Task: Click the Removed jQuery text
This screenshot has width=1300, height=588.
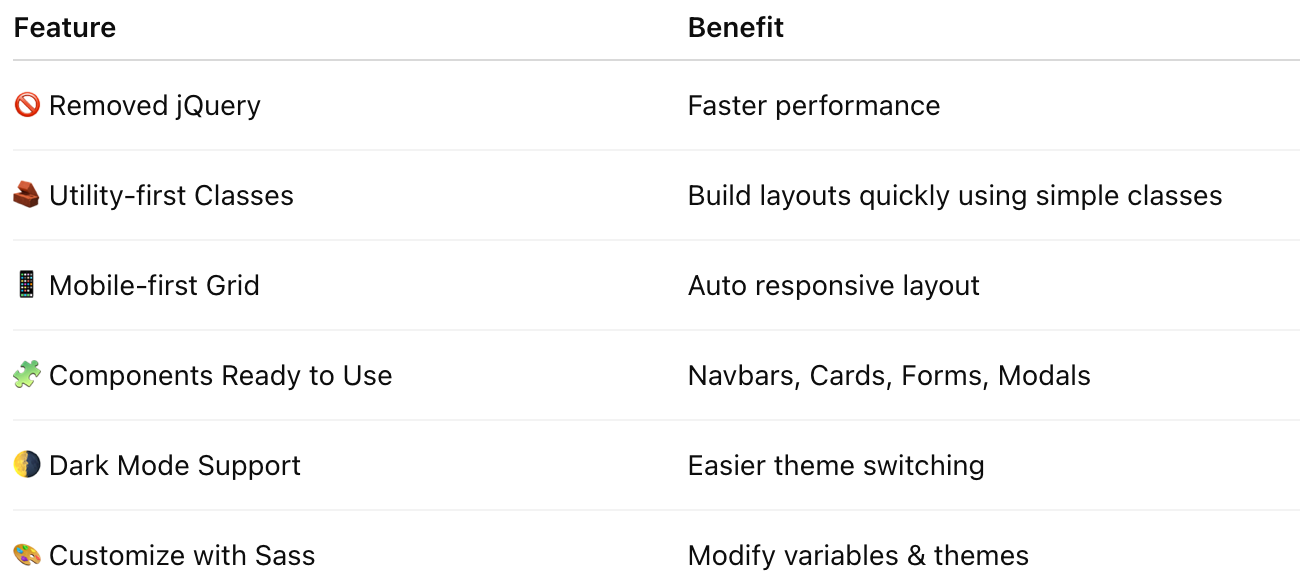Action: 155,106
